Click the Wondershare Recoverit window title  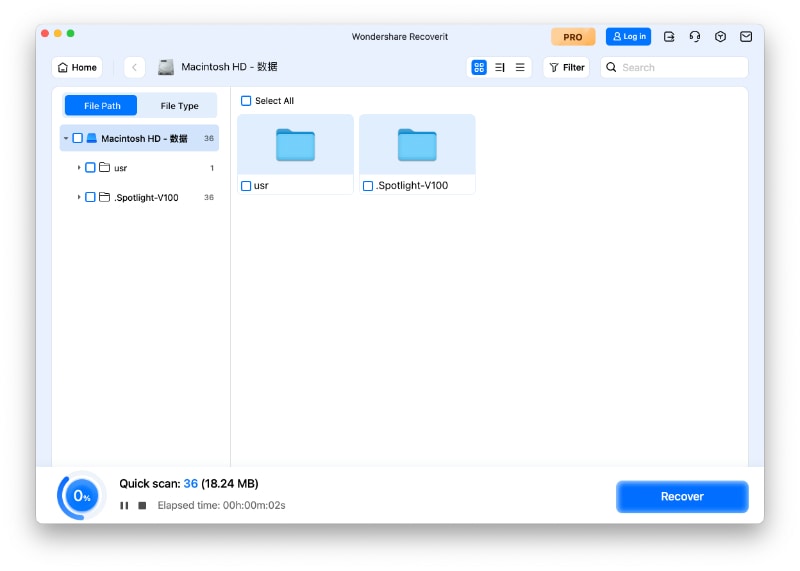pyautogui.click(x=399, y=37)
